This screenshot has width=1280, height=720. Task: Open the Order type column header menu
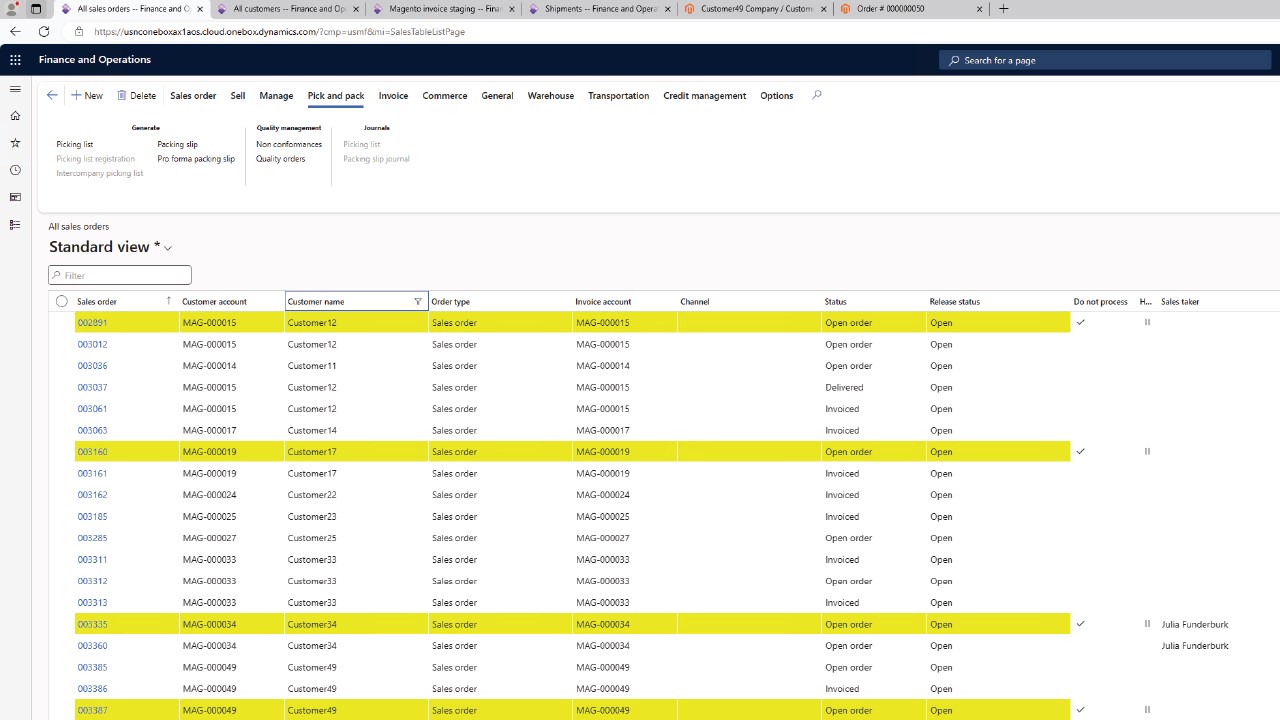pos(450,301)
